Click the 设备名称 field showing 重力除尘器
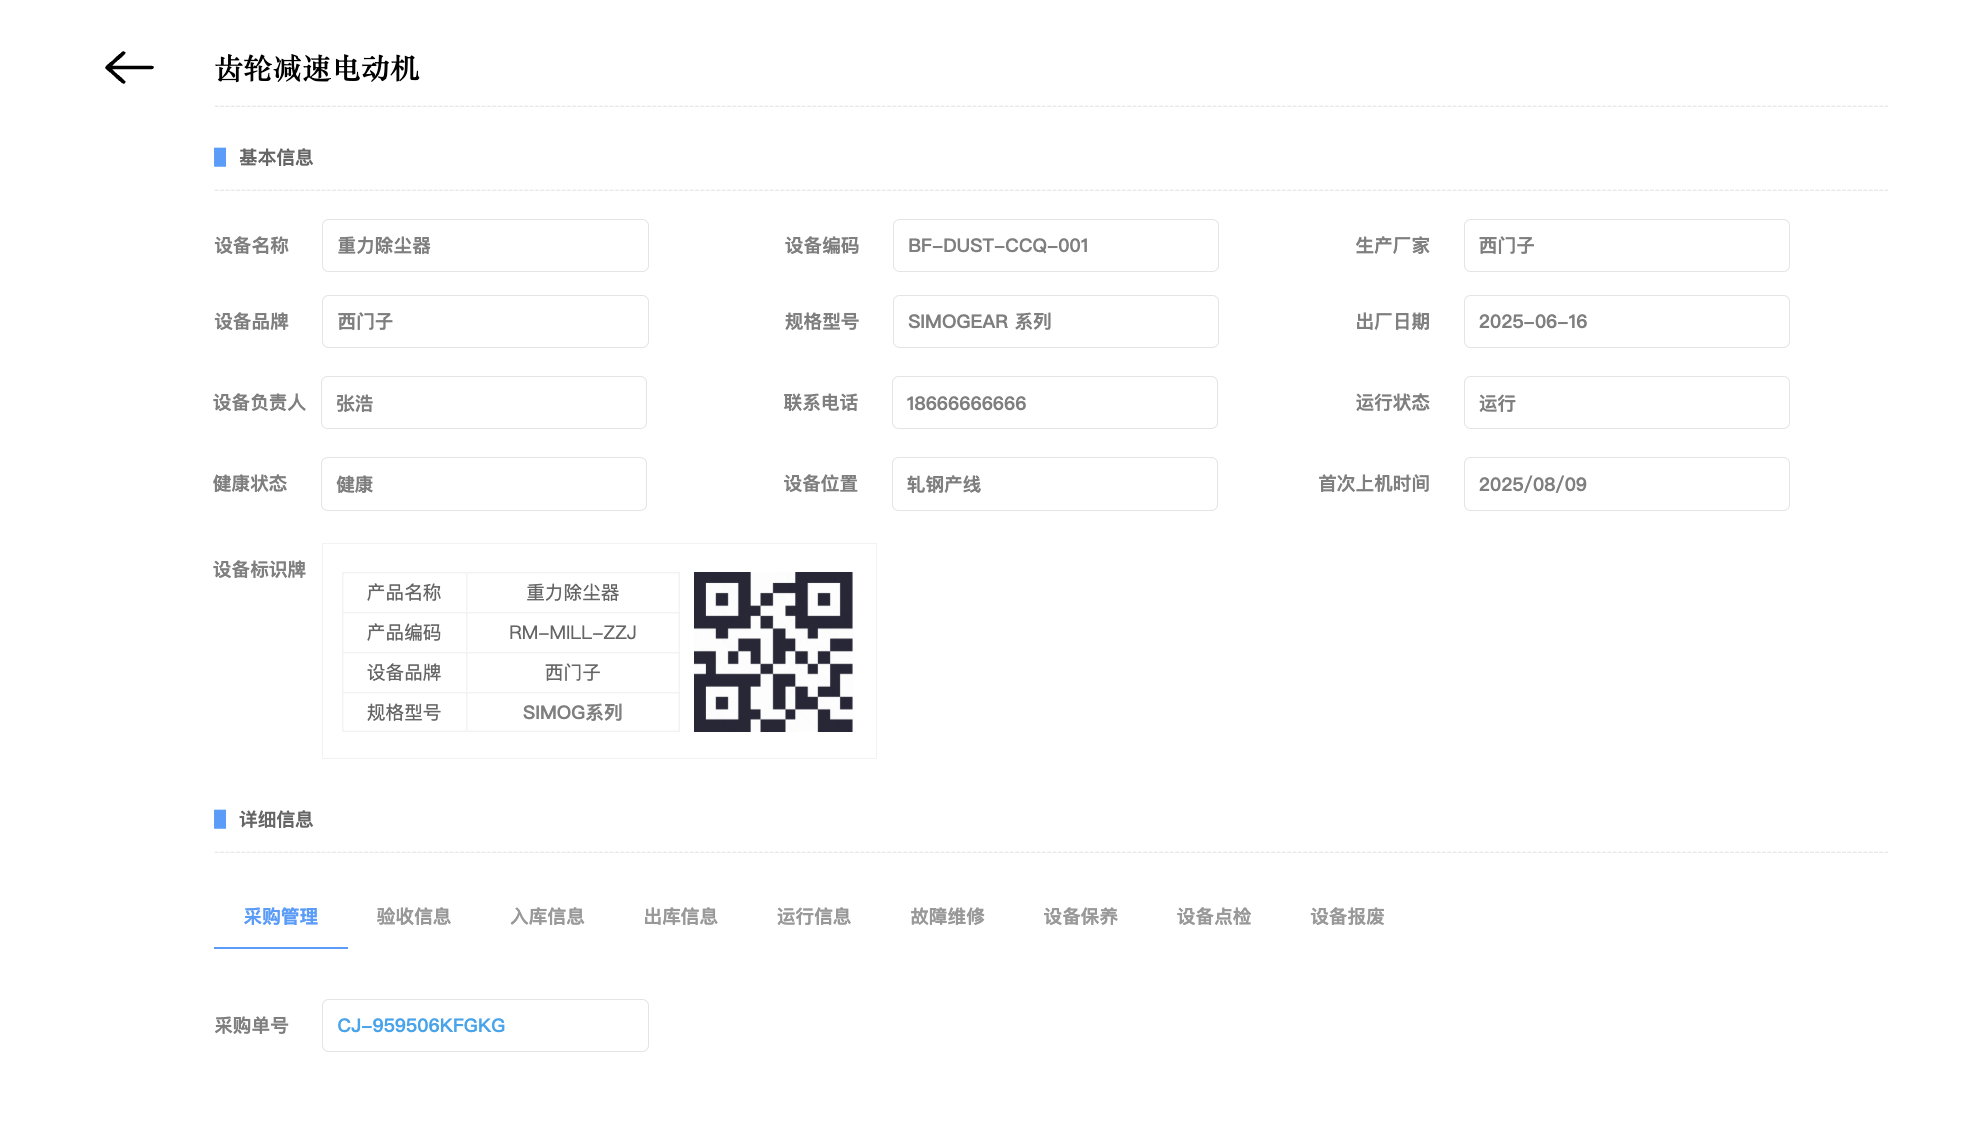Screen dimensions: 1962x1132 (485, 245)
